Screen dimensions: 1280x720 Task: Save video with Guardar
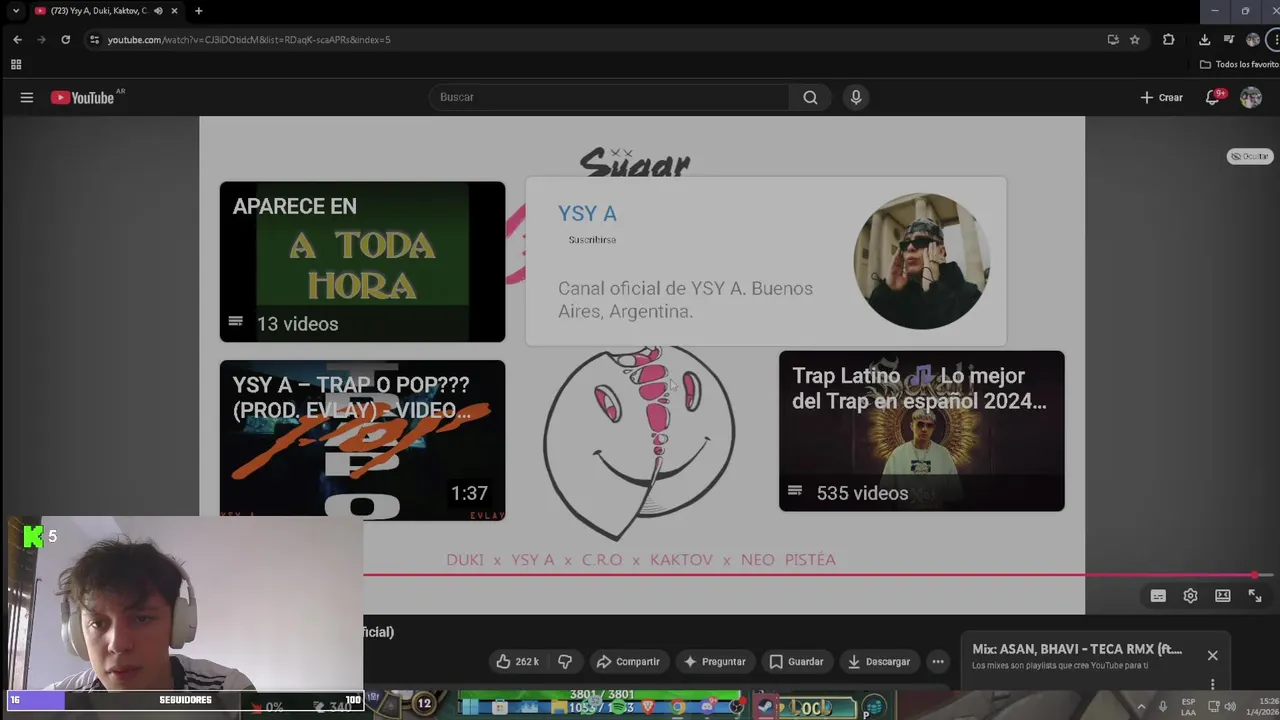pyautogui.click(x=796, y=661)
